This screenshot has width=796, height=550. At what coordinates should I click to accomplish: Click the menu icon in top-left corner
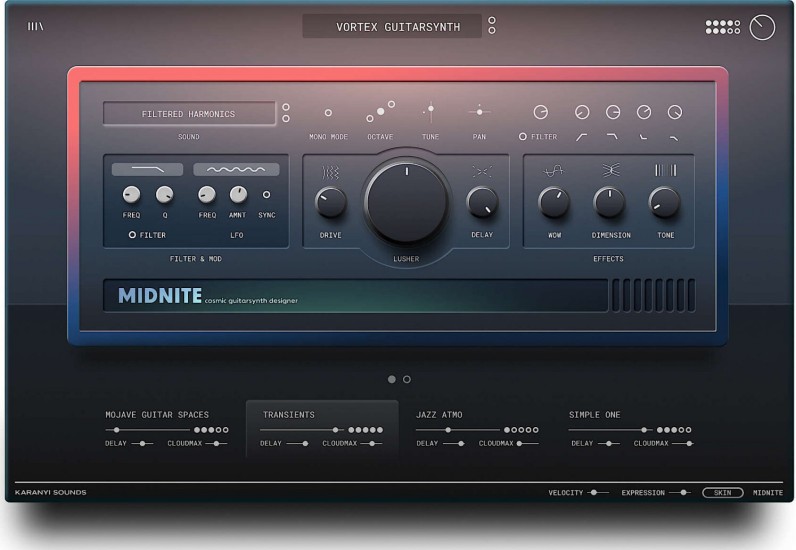(x=35, y=27)
